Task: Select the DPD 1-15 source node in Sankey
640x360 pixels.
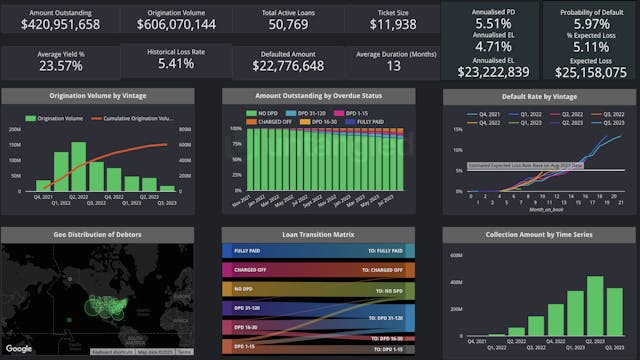Action: [x=227, y=347]
